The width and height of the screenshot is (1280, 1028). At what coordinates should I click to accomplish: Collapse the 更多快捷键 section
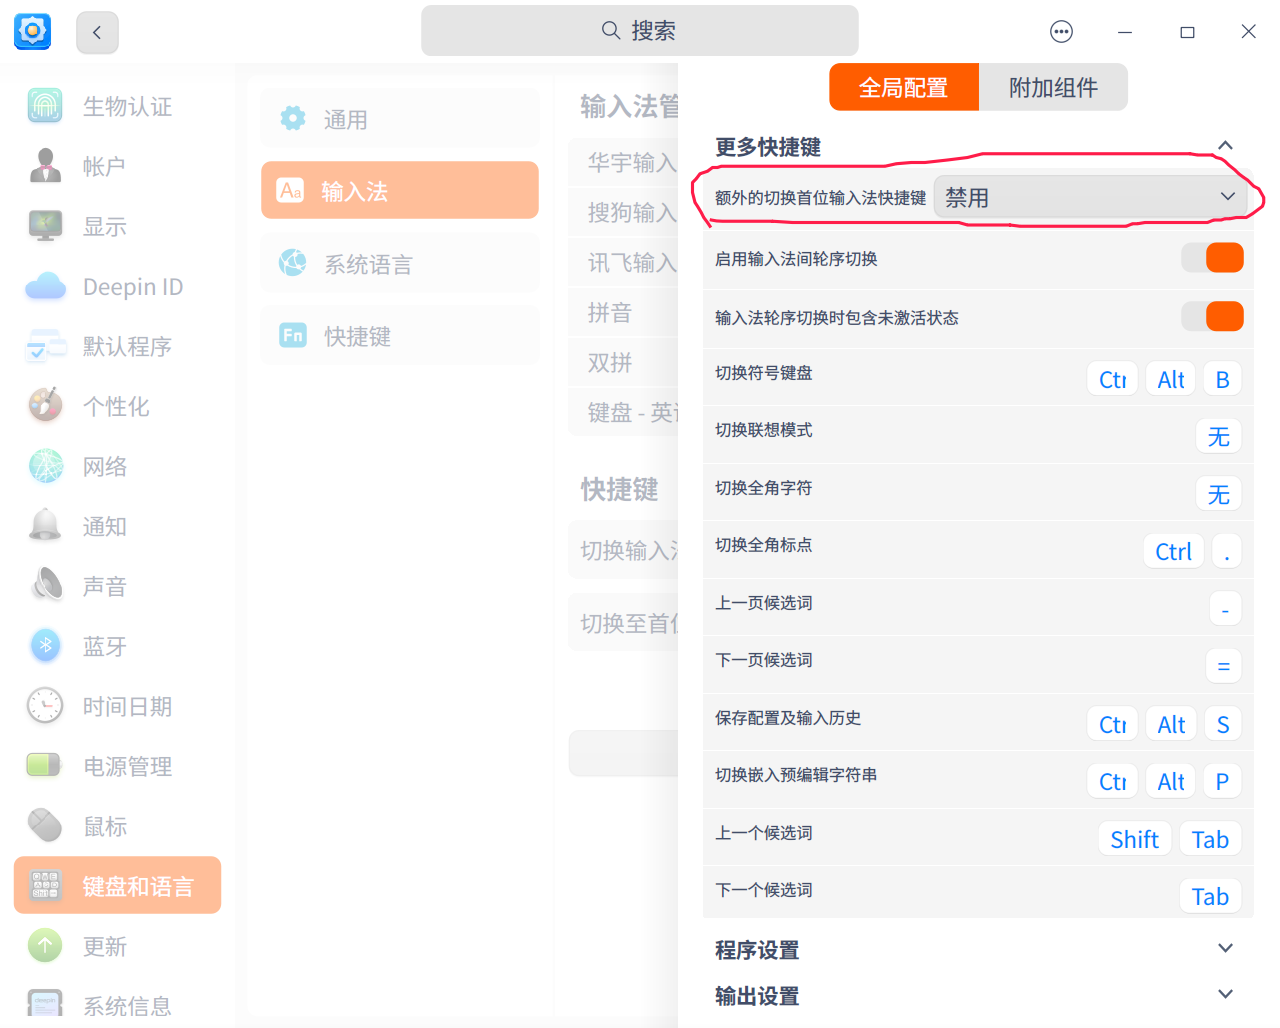point(1226,145)
